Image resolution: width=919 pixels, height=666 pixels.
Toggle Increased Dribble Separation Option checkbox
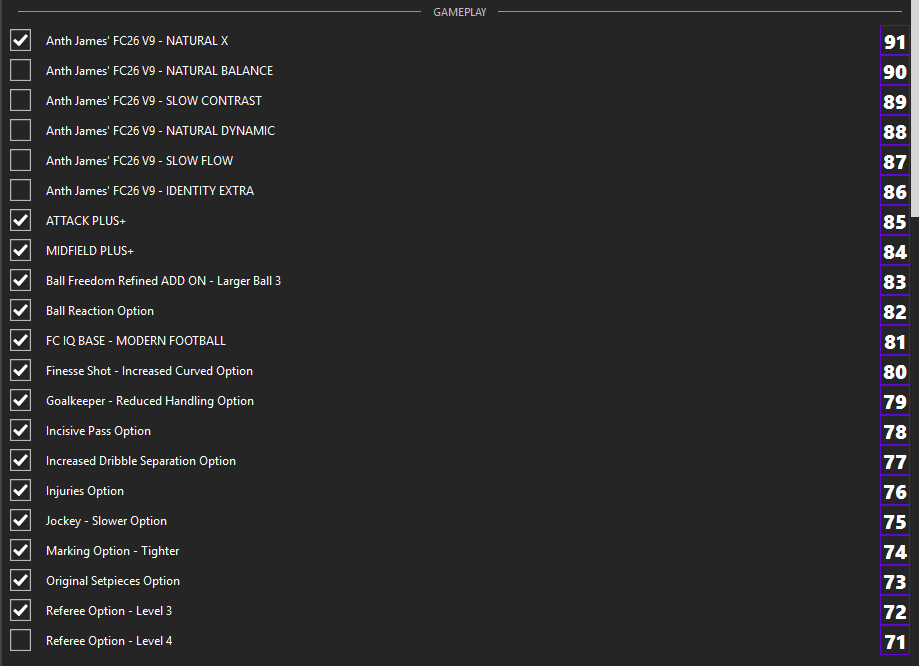point(21,460)
